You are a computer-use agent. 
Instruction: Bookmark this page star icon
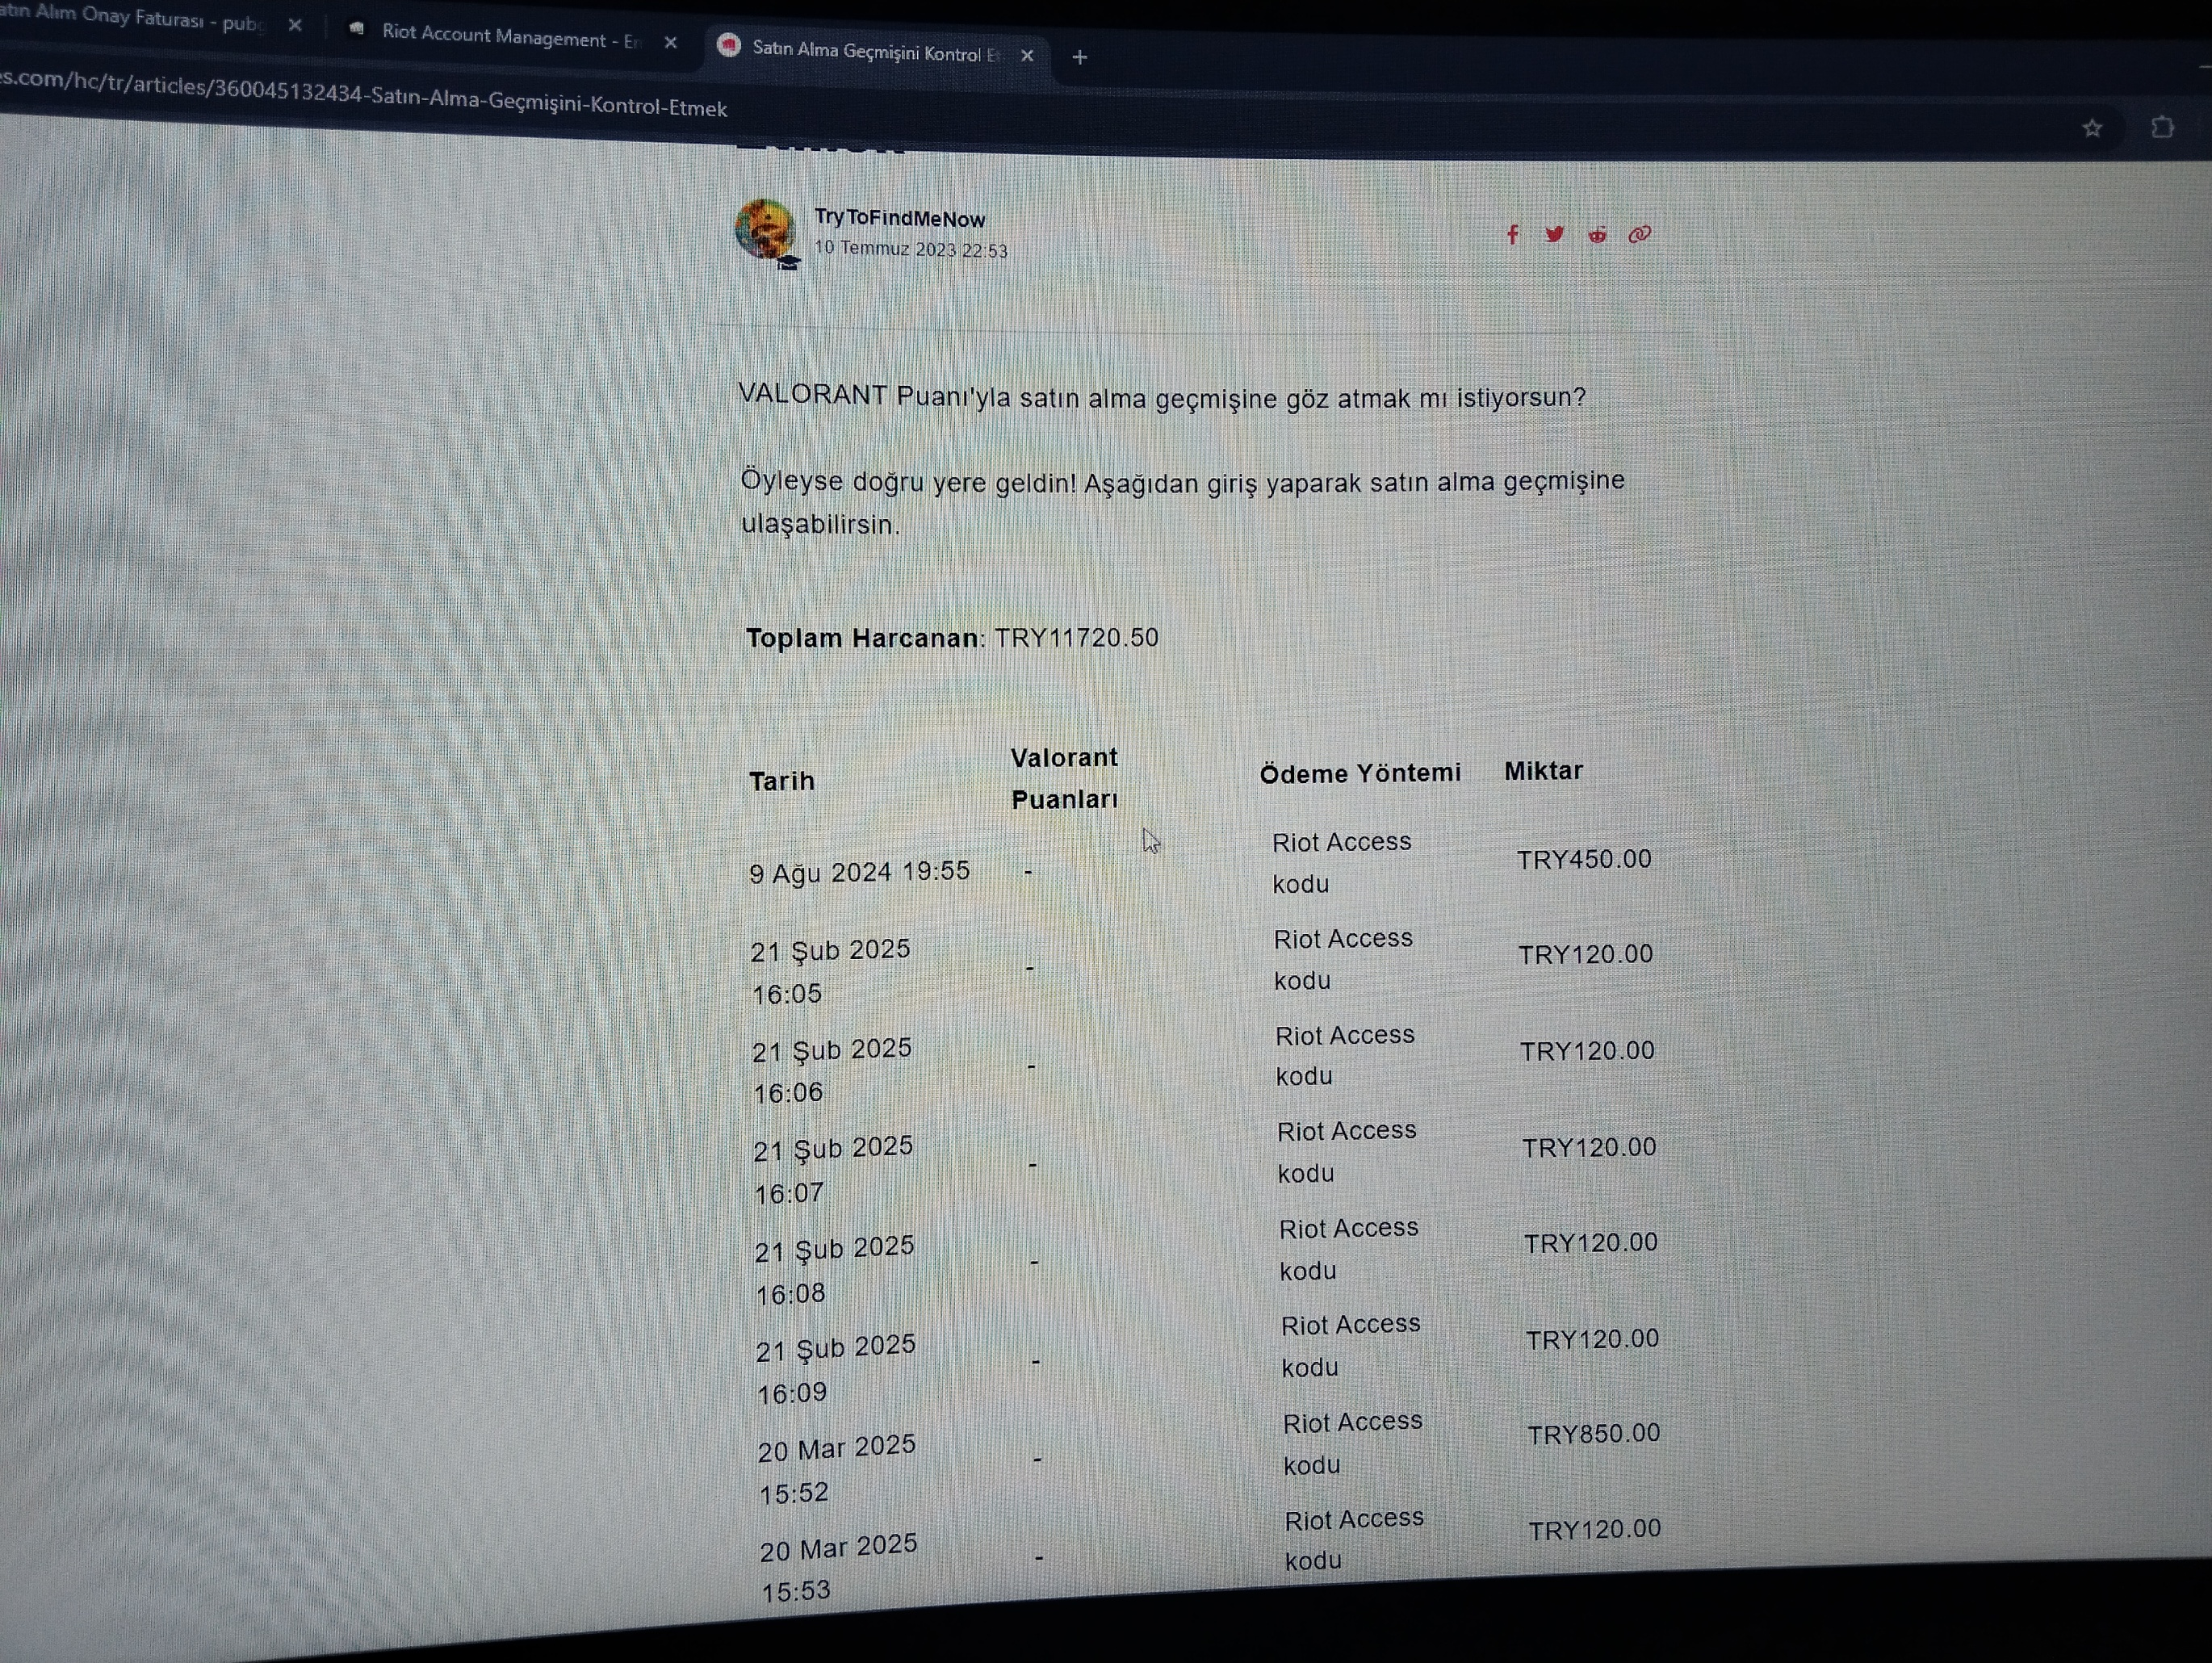2092,128
